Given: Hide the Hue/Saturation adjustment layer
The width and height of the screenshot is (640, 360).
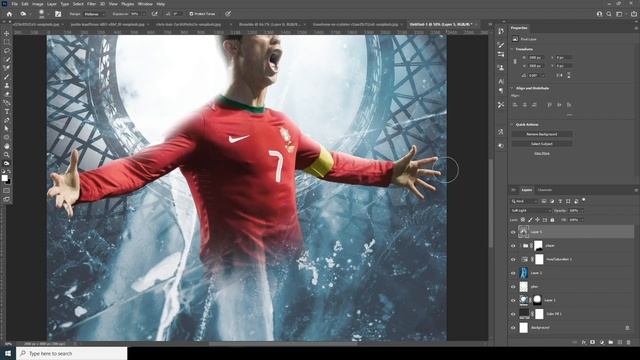Looking at the screenshot, I should click(x=513, y=259).
